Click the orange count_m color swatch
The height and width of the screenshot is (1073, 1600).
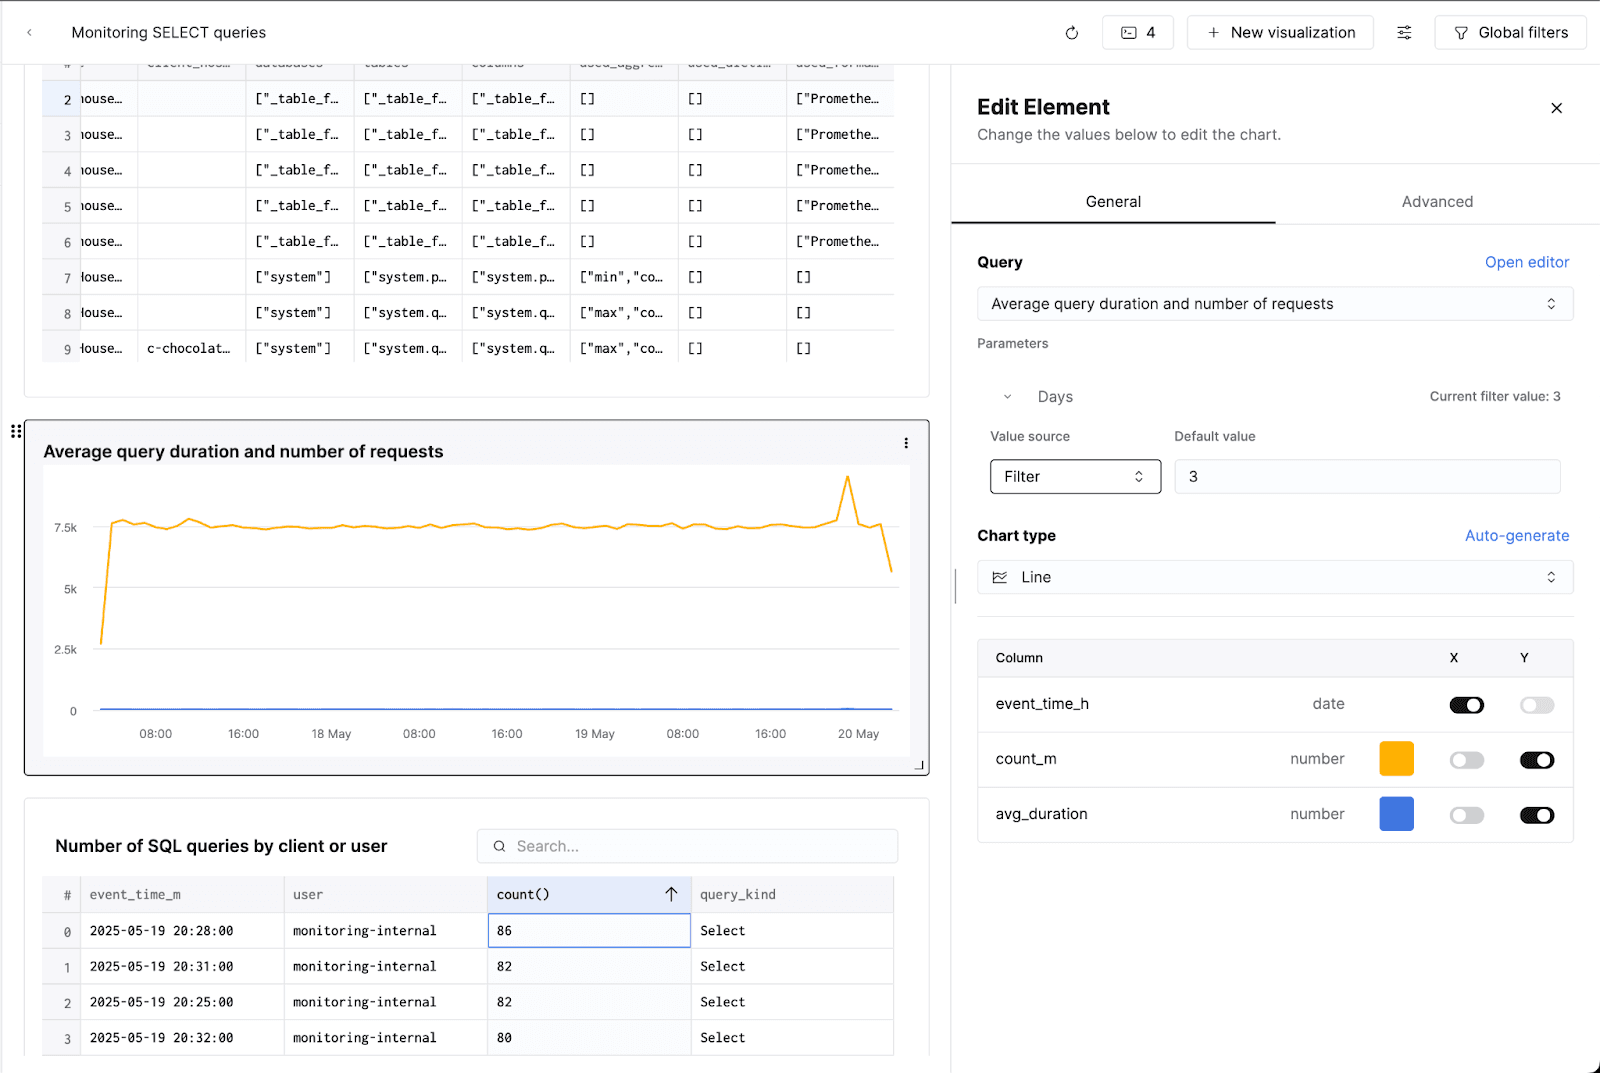[x=1396, y=759]
